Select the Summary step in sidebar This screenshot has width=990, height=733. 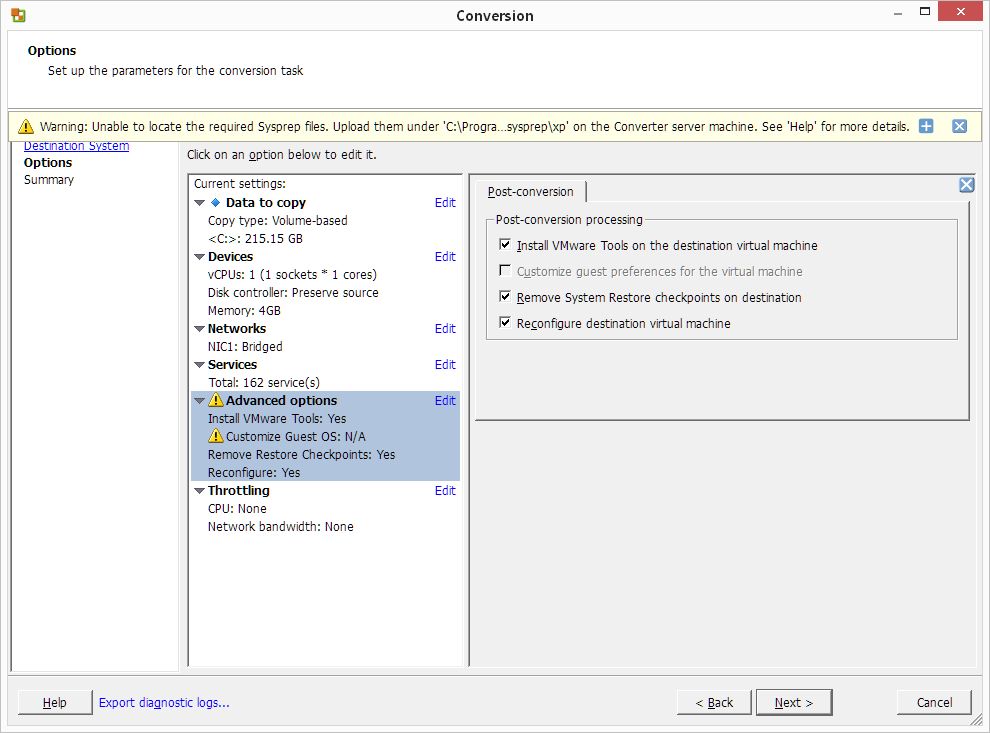point(49,180)
